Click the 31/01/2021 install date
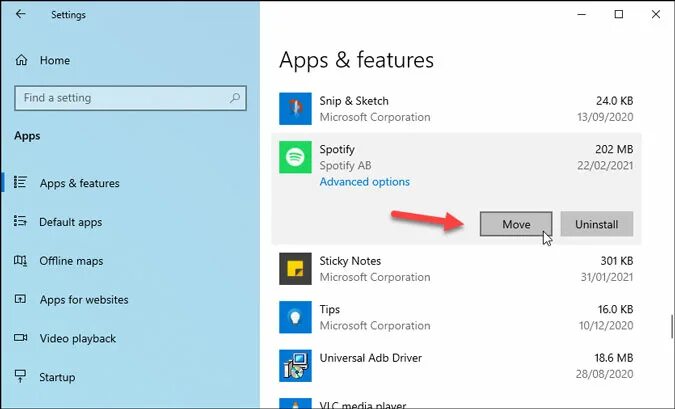The width and height of the screenshot is (675, 409). pos(607,277)
